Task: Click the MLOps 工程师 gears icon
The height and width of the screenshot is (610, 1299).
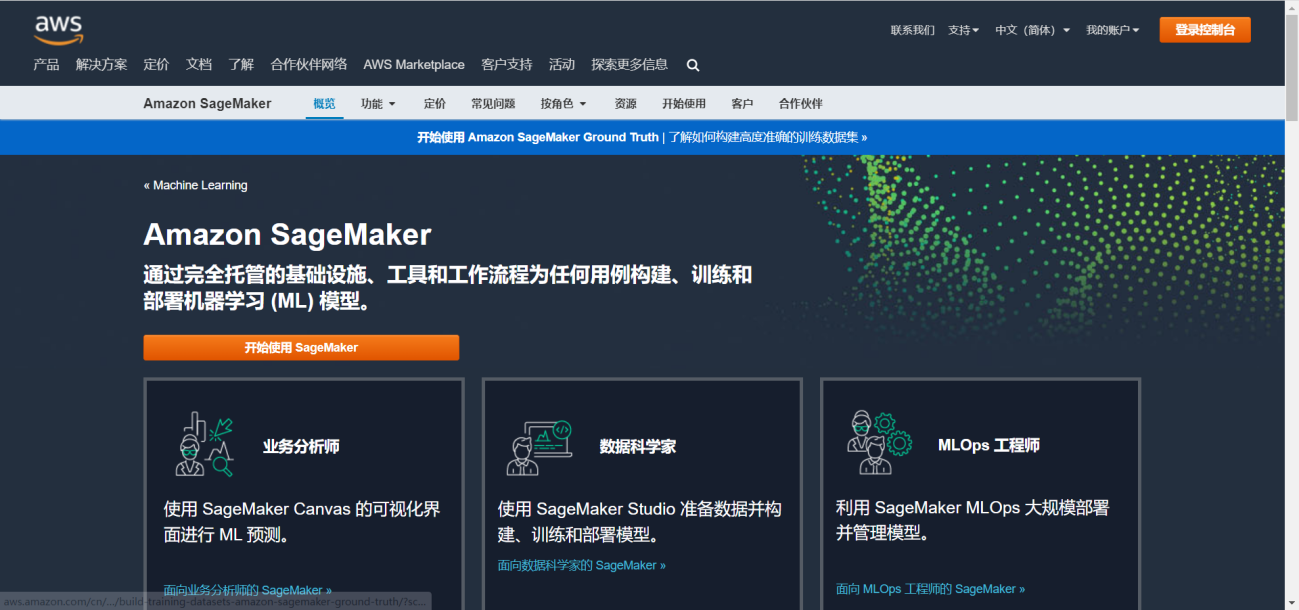Action: coord(876,444)
